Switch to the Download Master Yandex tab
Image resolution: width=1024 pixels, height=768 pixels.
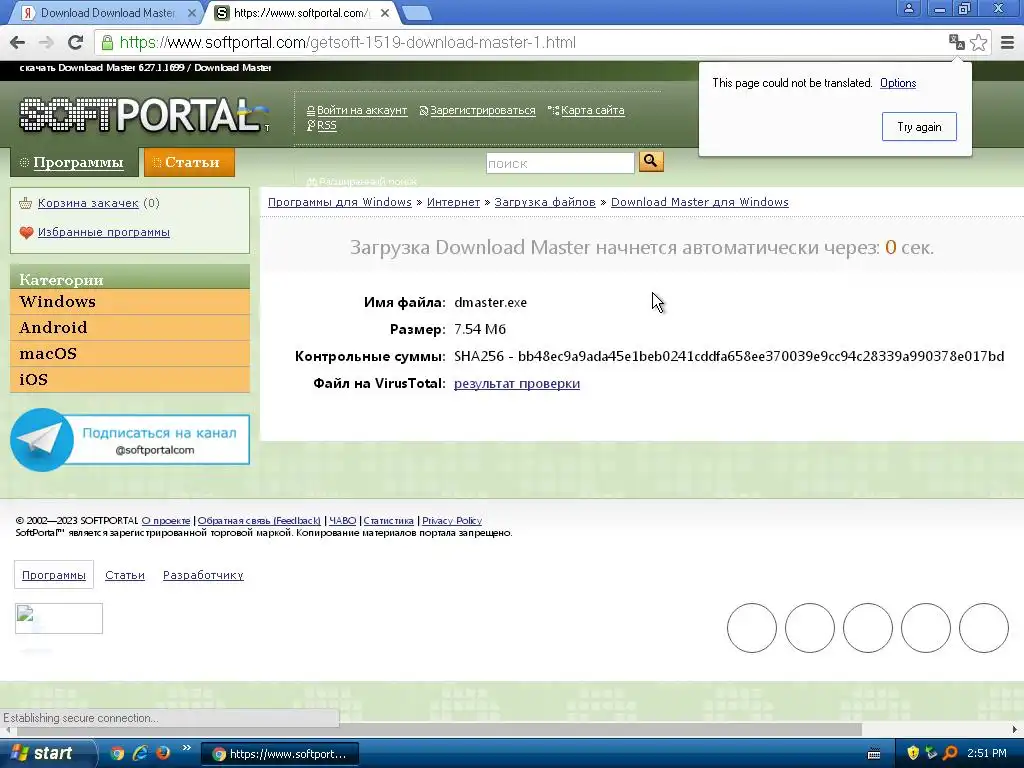(x=108, y=13)
